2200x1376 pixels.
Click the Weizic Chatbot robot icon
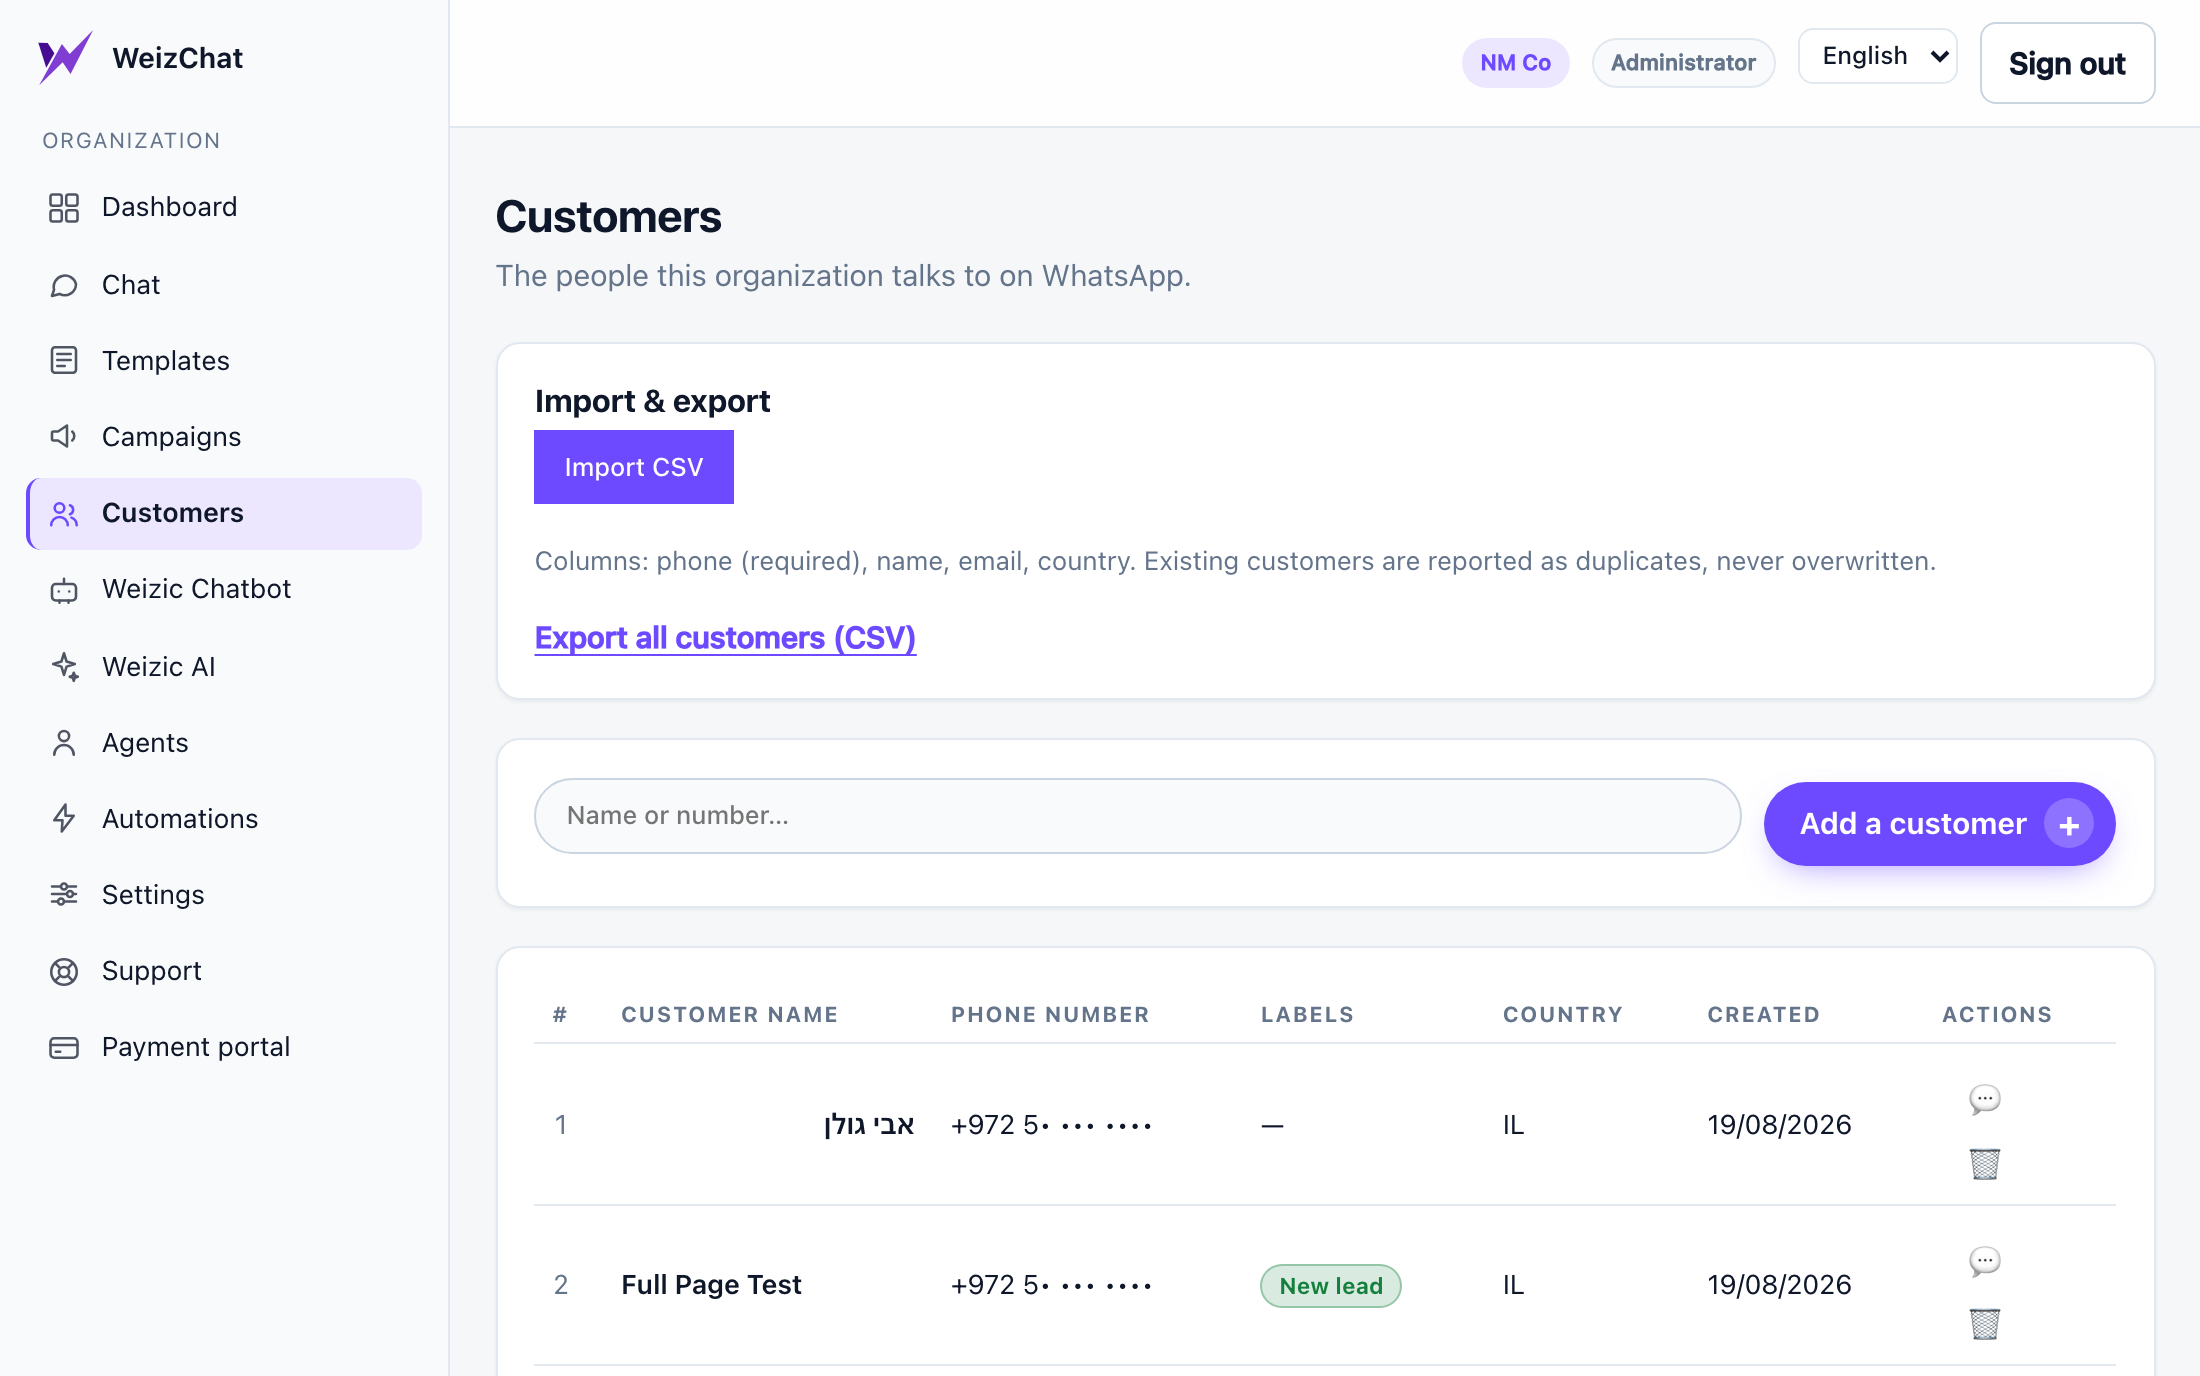coord(64,590)
